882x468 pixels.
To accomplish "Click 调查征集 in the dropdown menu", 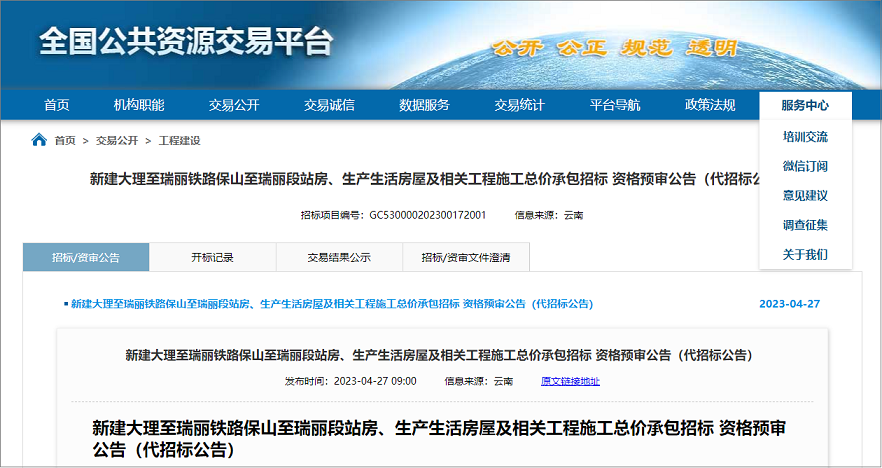I will coord(805,225).
